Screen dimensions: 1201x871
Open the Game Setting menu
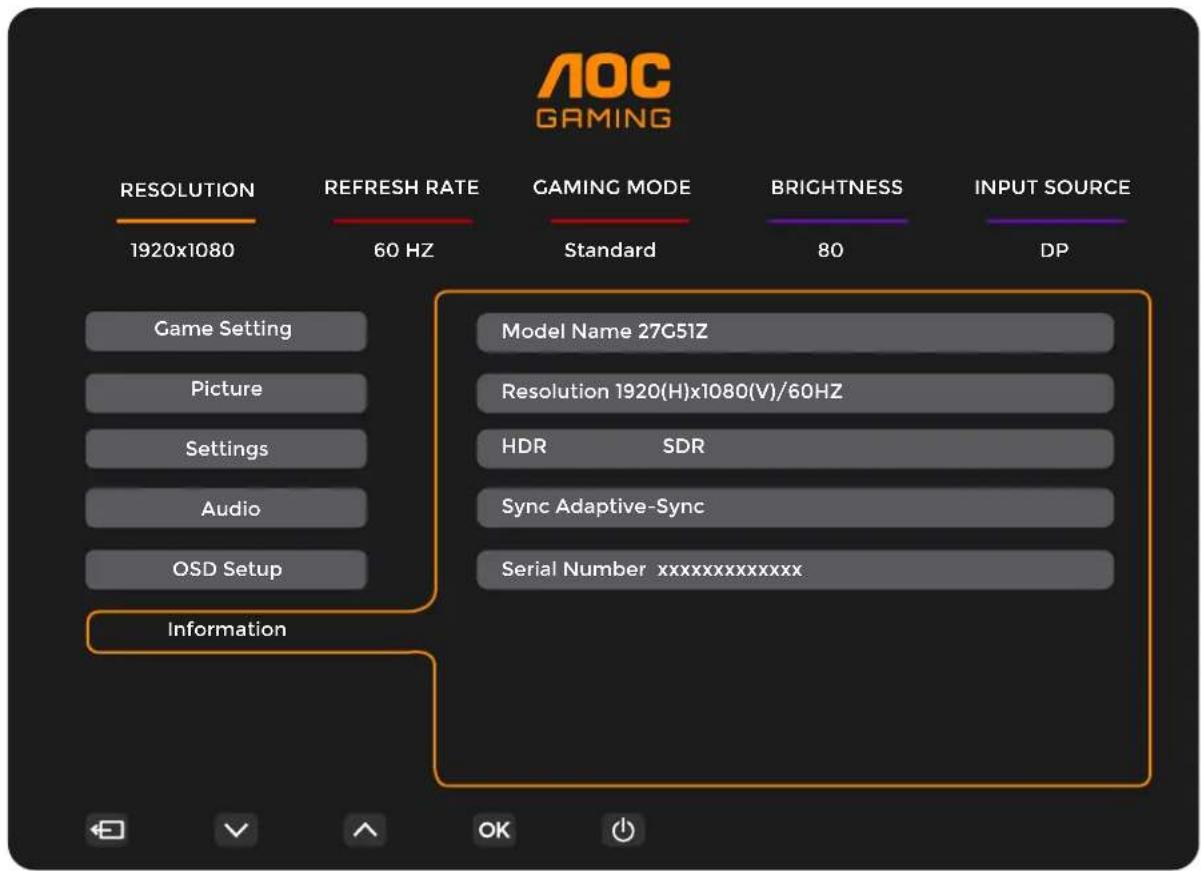(226, 330)
